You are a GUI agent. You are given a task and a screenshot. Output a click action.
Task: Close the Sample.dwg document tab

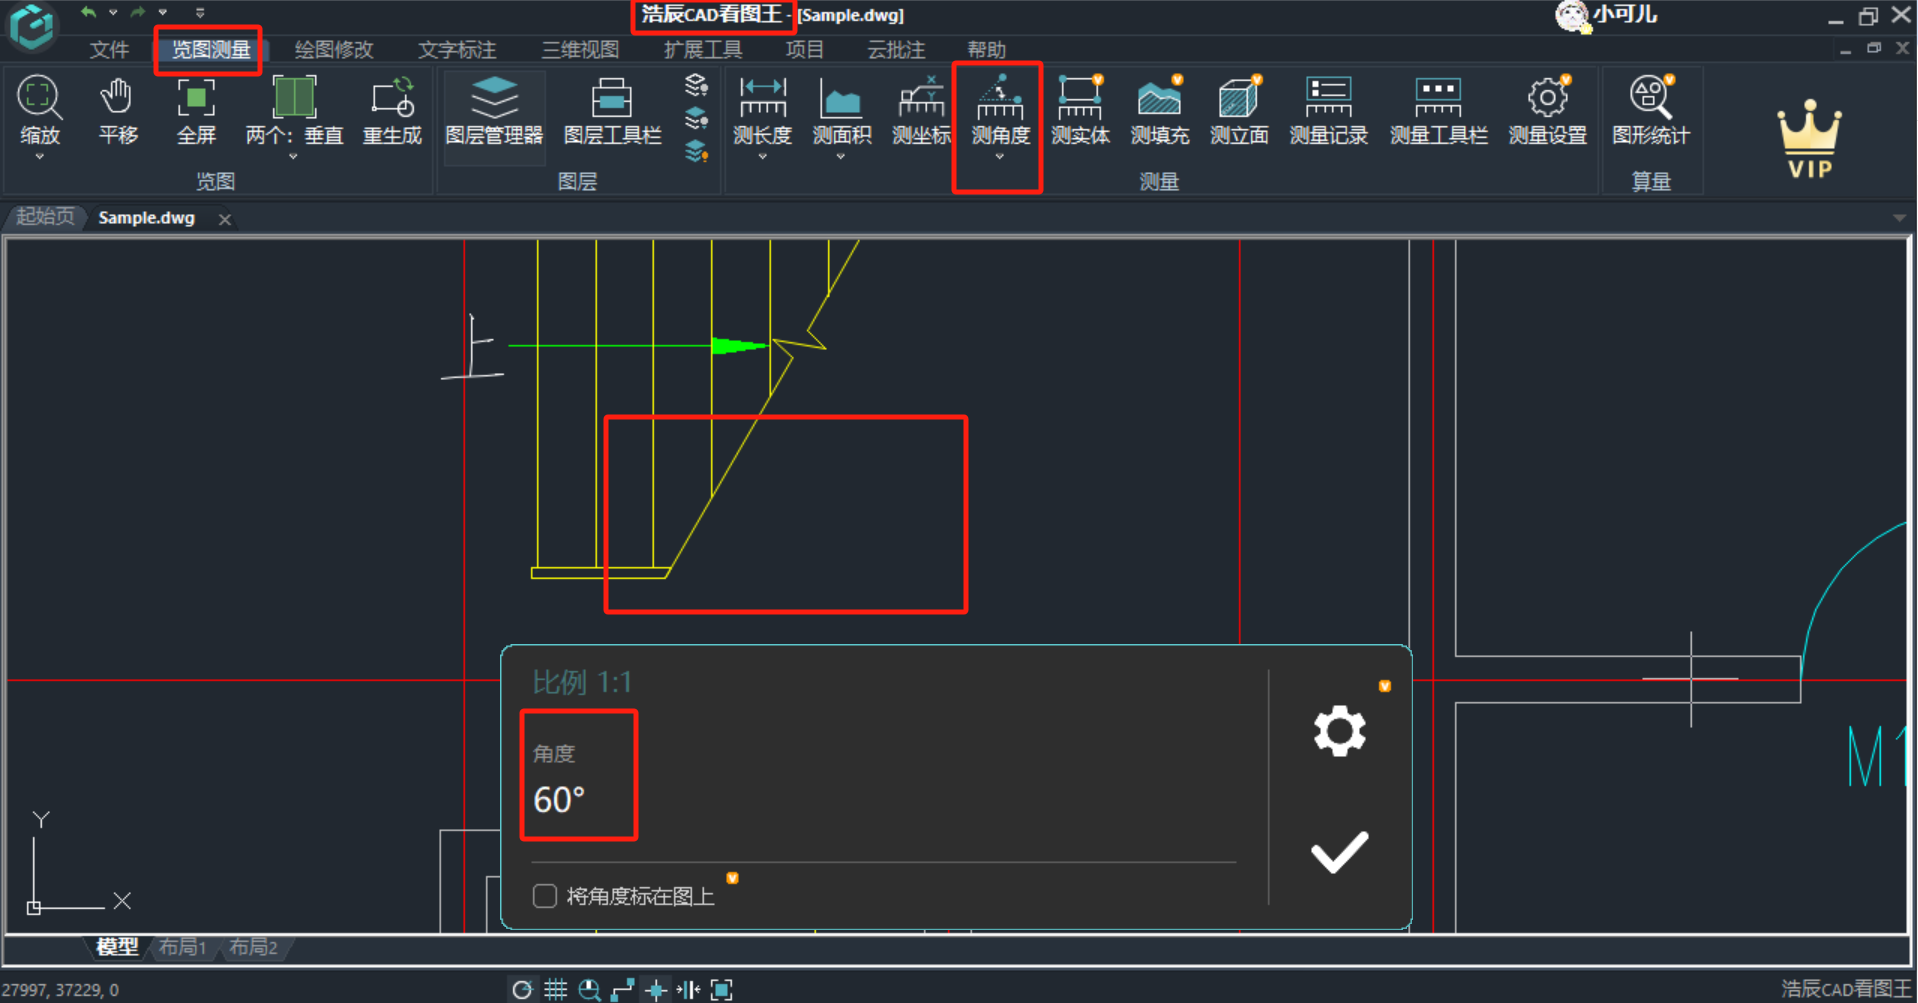[225, 219]
